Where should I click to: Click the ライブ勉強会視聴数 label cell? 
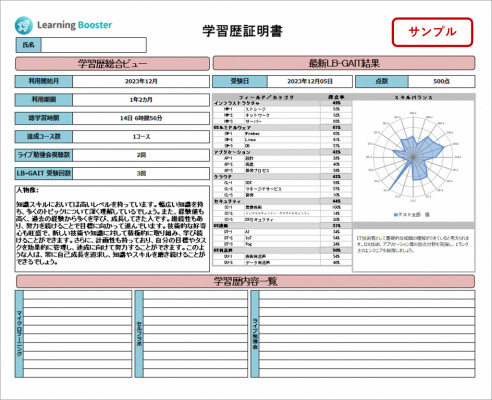(44, 155)
